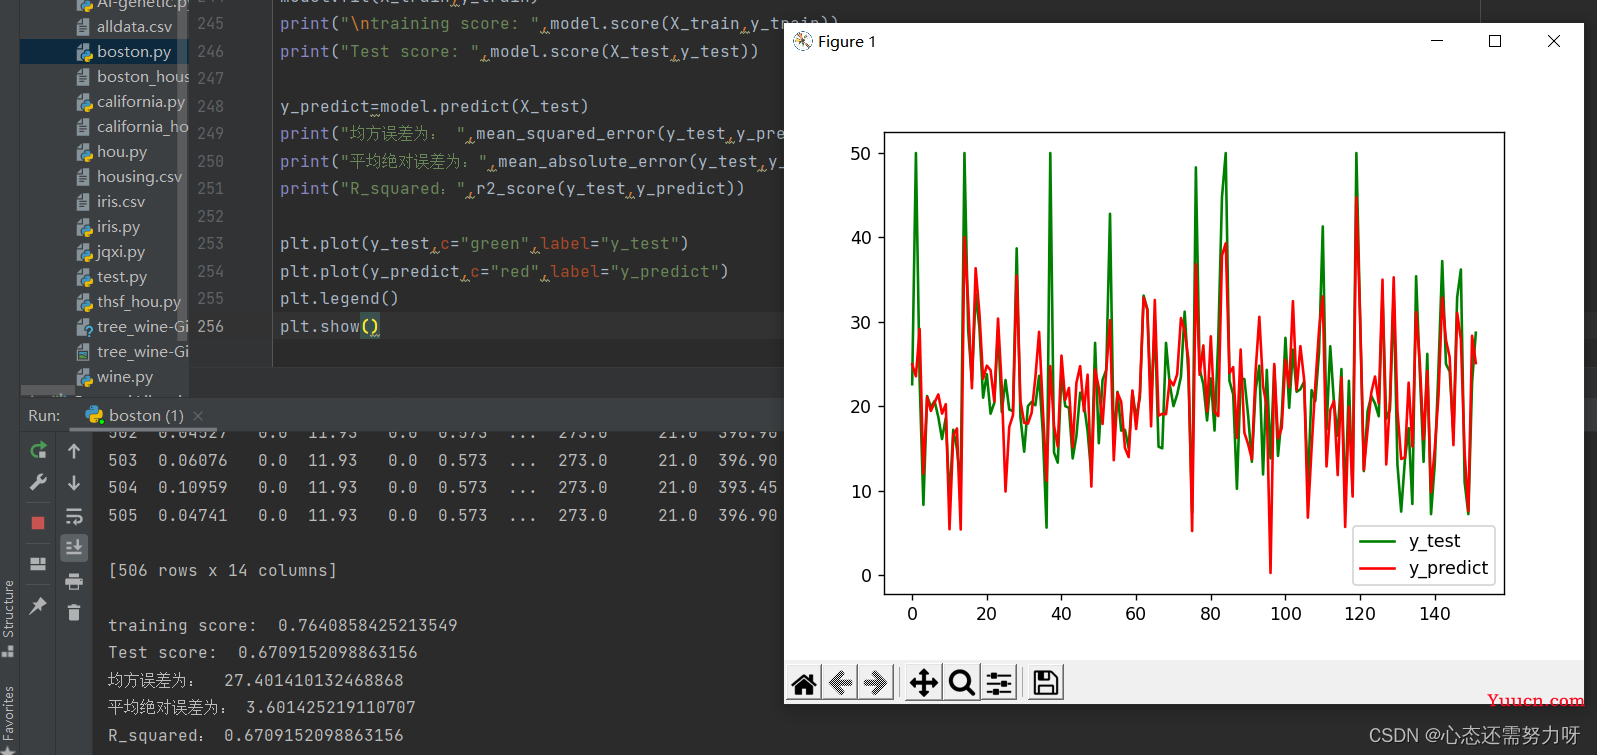Screen dimensions: 1597x755
Task: Open run configuration via the wrench icon
Action: click(x=38, y=482)
